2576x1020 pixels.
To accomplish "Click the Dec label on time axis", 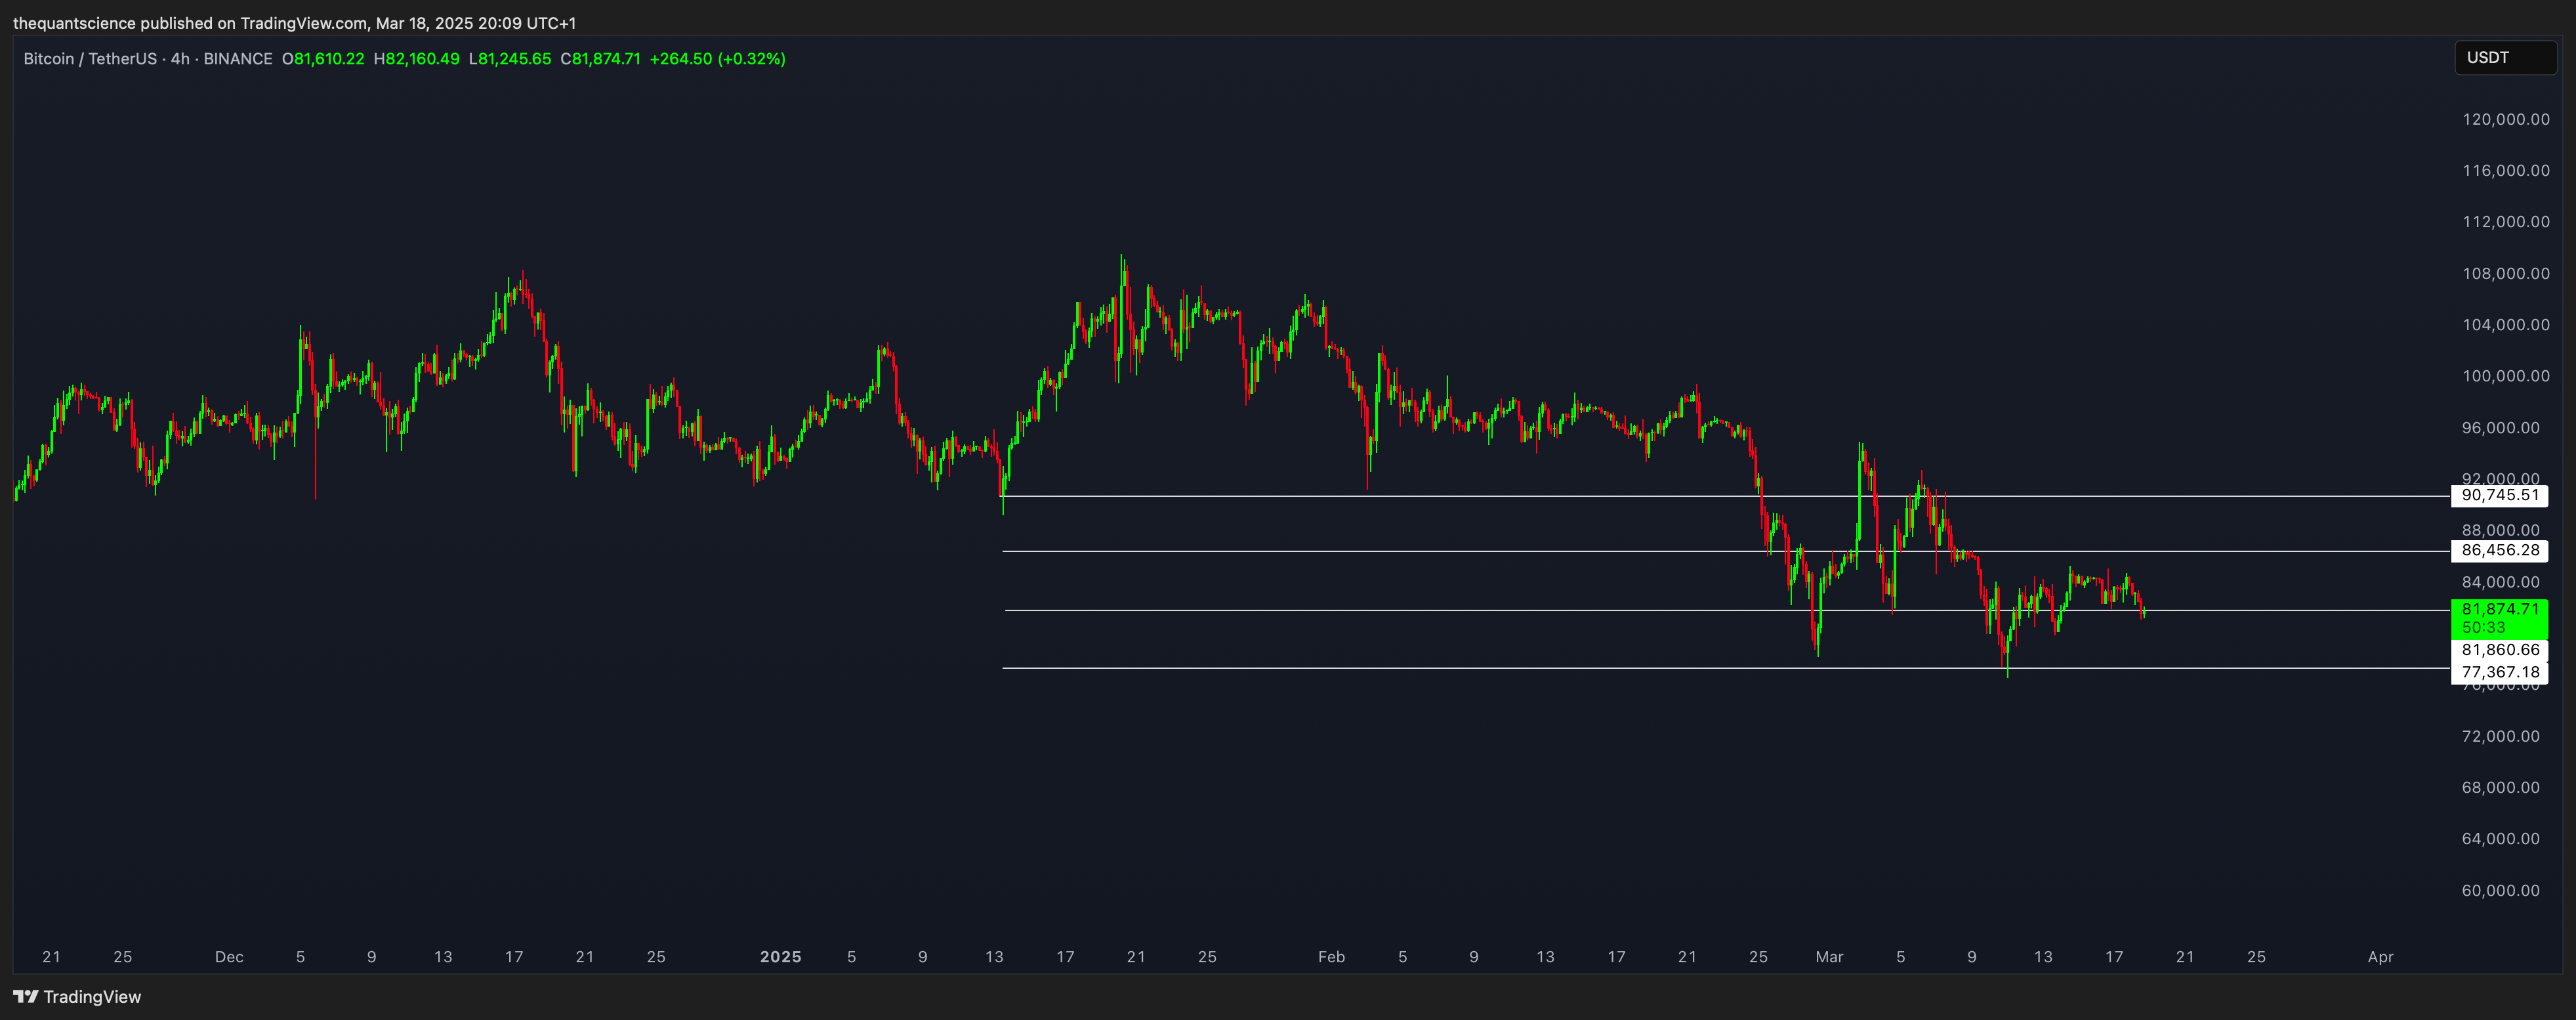I will (x=229, y=957).
